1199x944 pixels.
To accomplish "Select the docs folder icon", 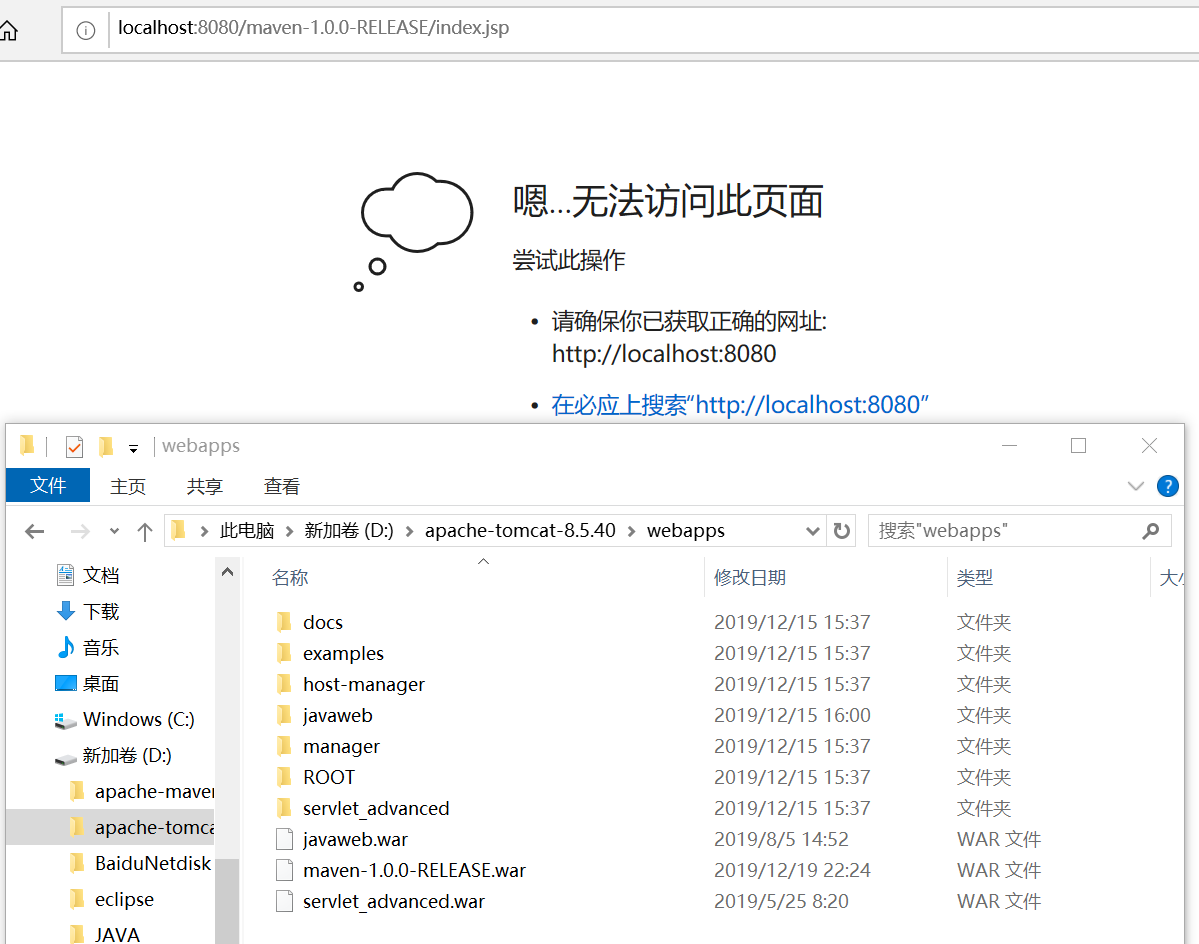I will tap(284, 622).
